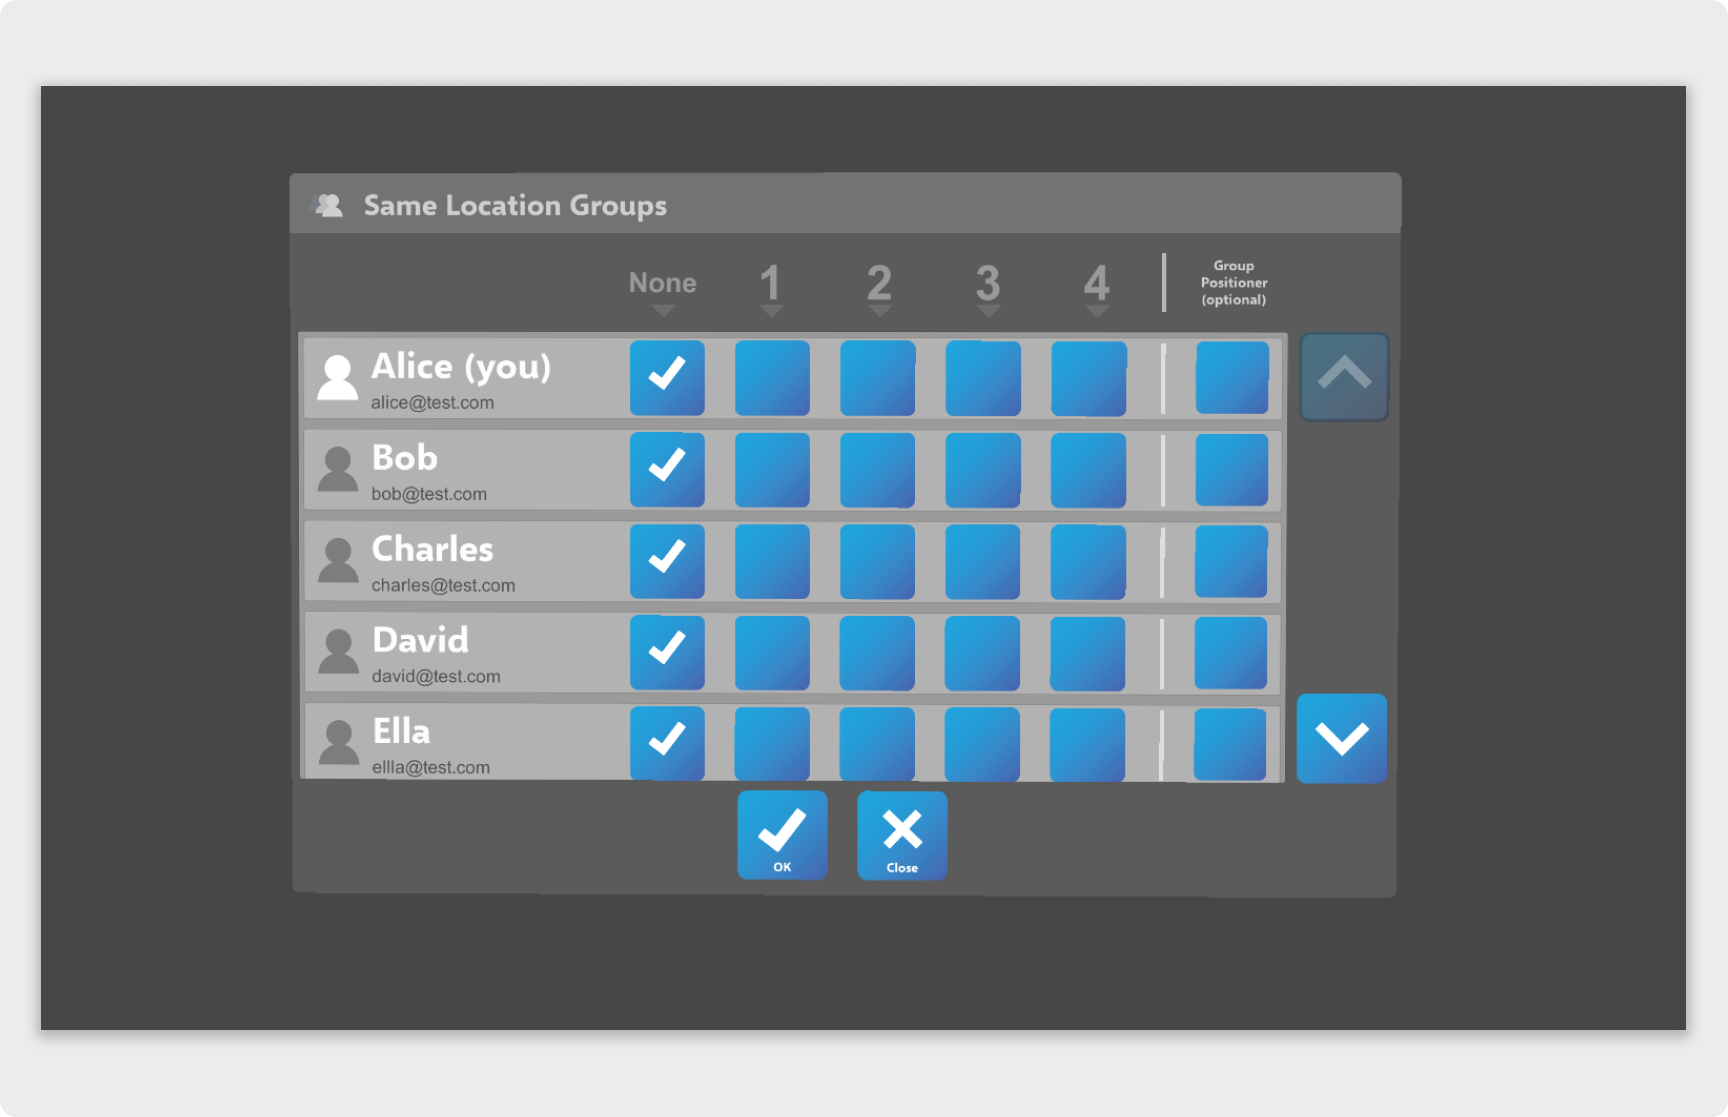The height and width of the screenshot is (1117, 1728).
Task: Assign Alice to group 4
Action: 1088,378
